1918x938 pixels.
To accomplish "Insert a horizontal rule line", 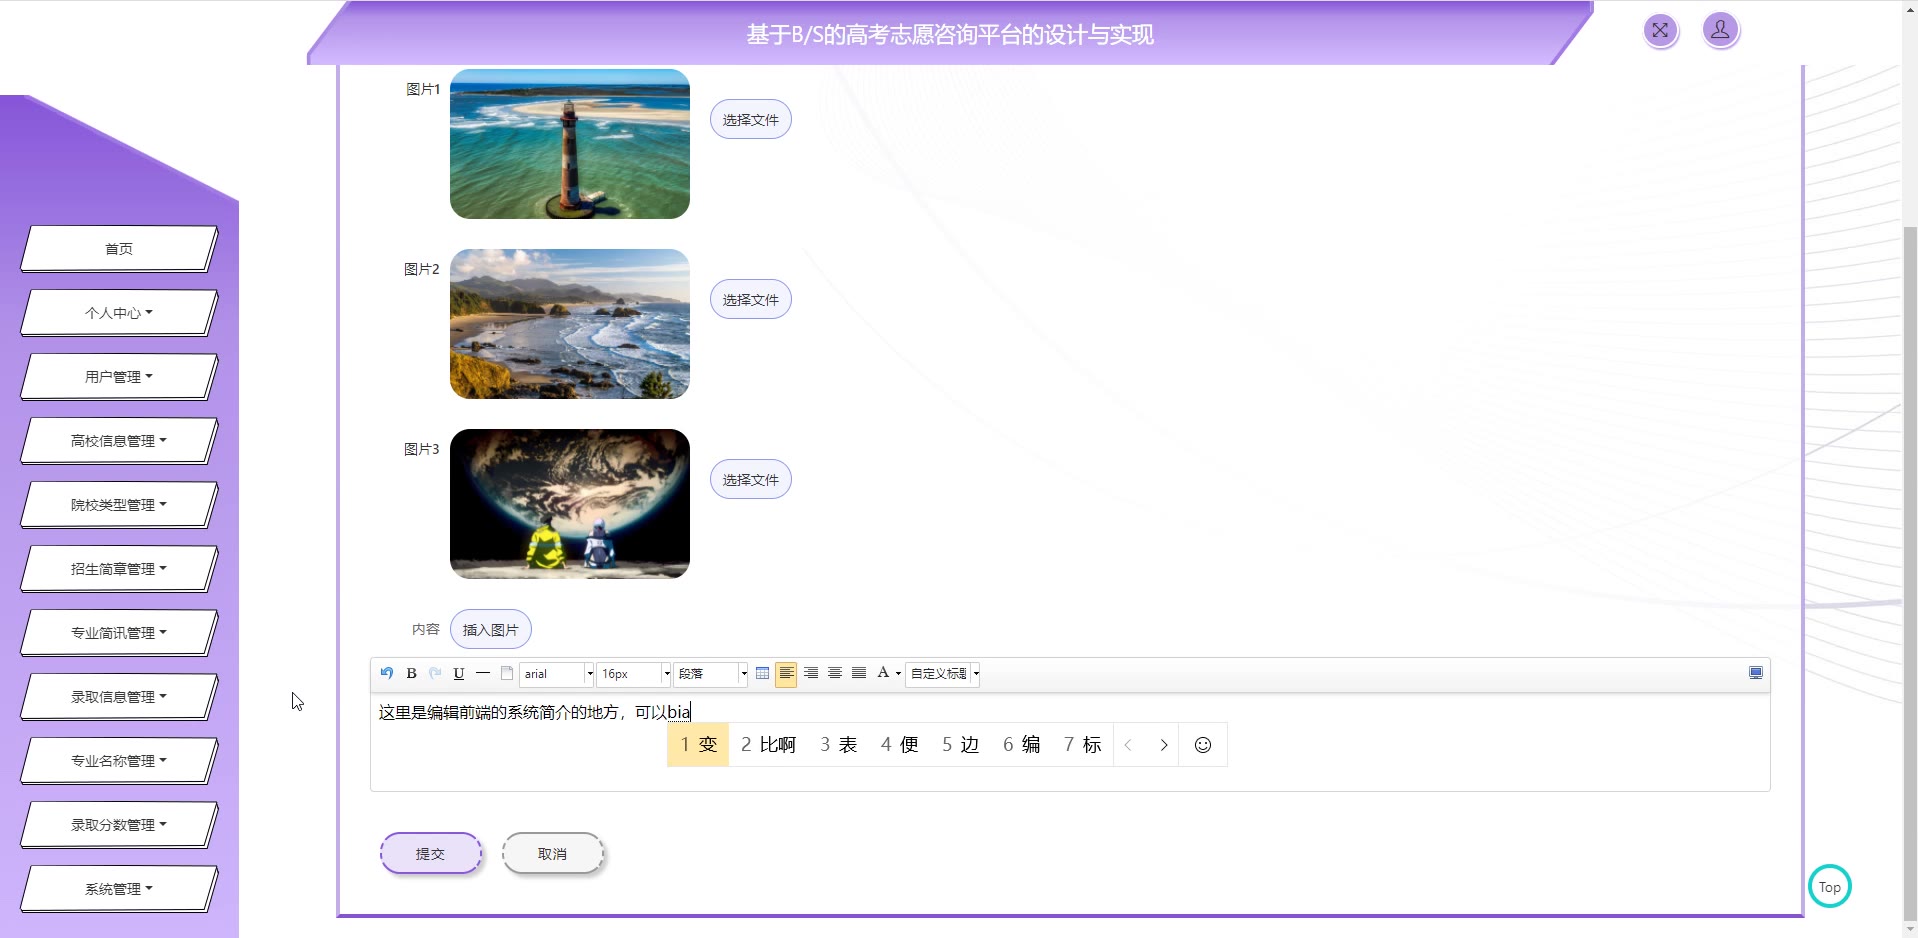I will pos(483,673).
